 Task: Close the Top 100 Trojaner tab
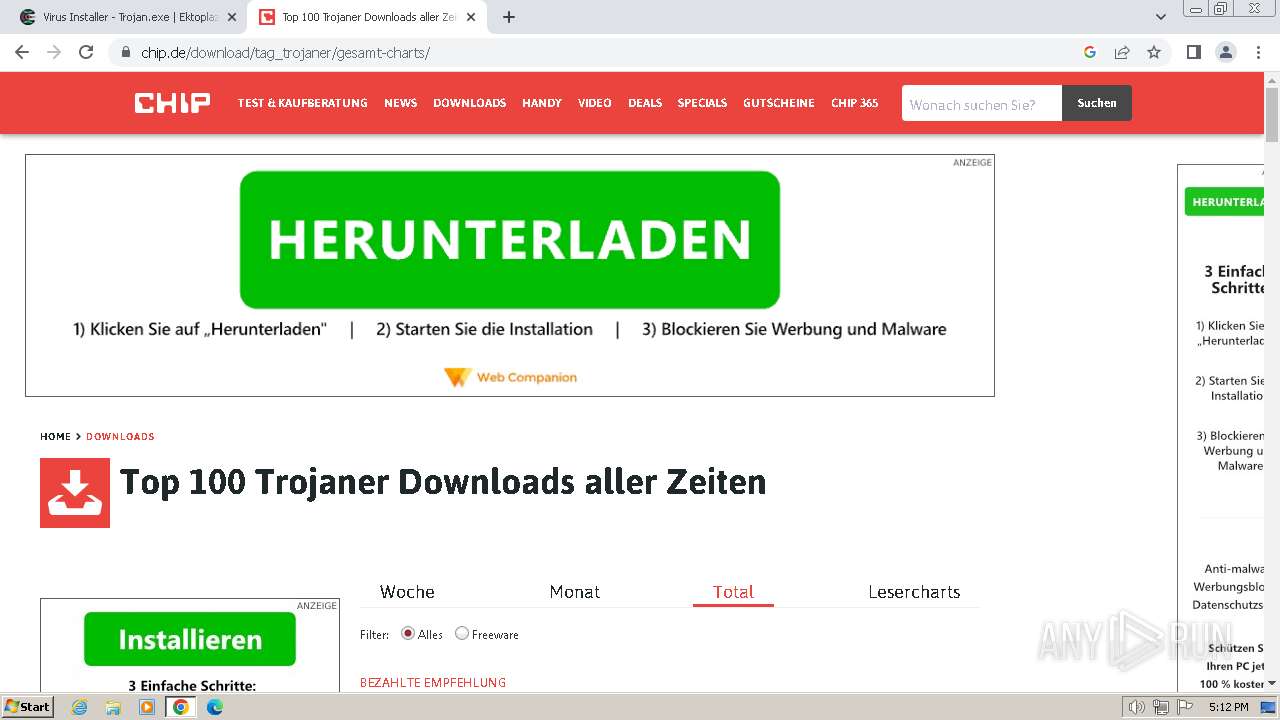click(x=471, y=17)
